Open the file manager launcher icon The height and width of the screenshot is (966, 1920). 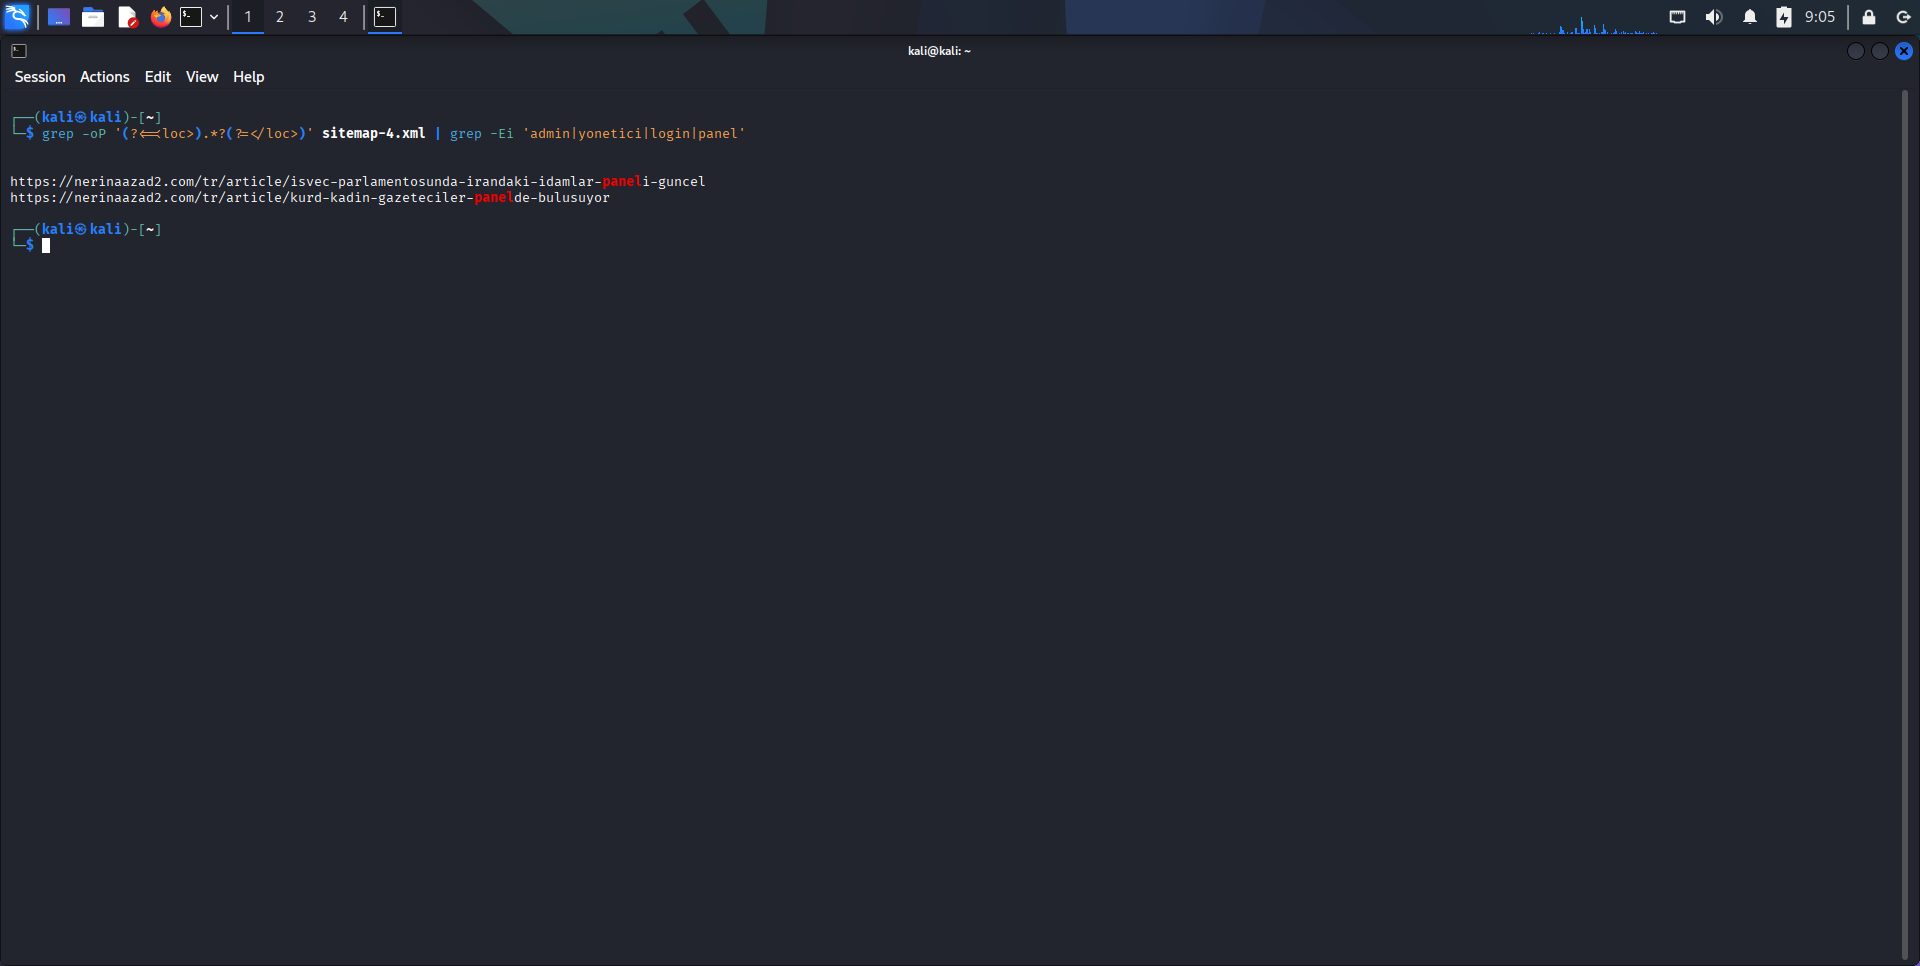tap(93, 17)
